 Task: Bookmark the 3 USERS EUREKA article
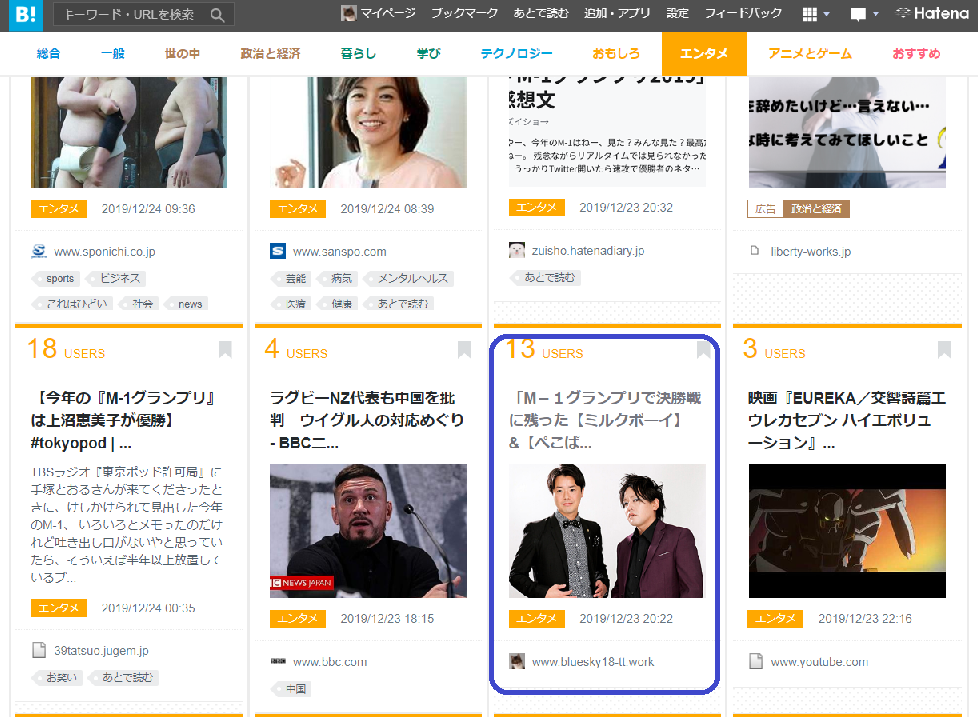coord(944,350)
